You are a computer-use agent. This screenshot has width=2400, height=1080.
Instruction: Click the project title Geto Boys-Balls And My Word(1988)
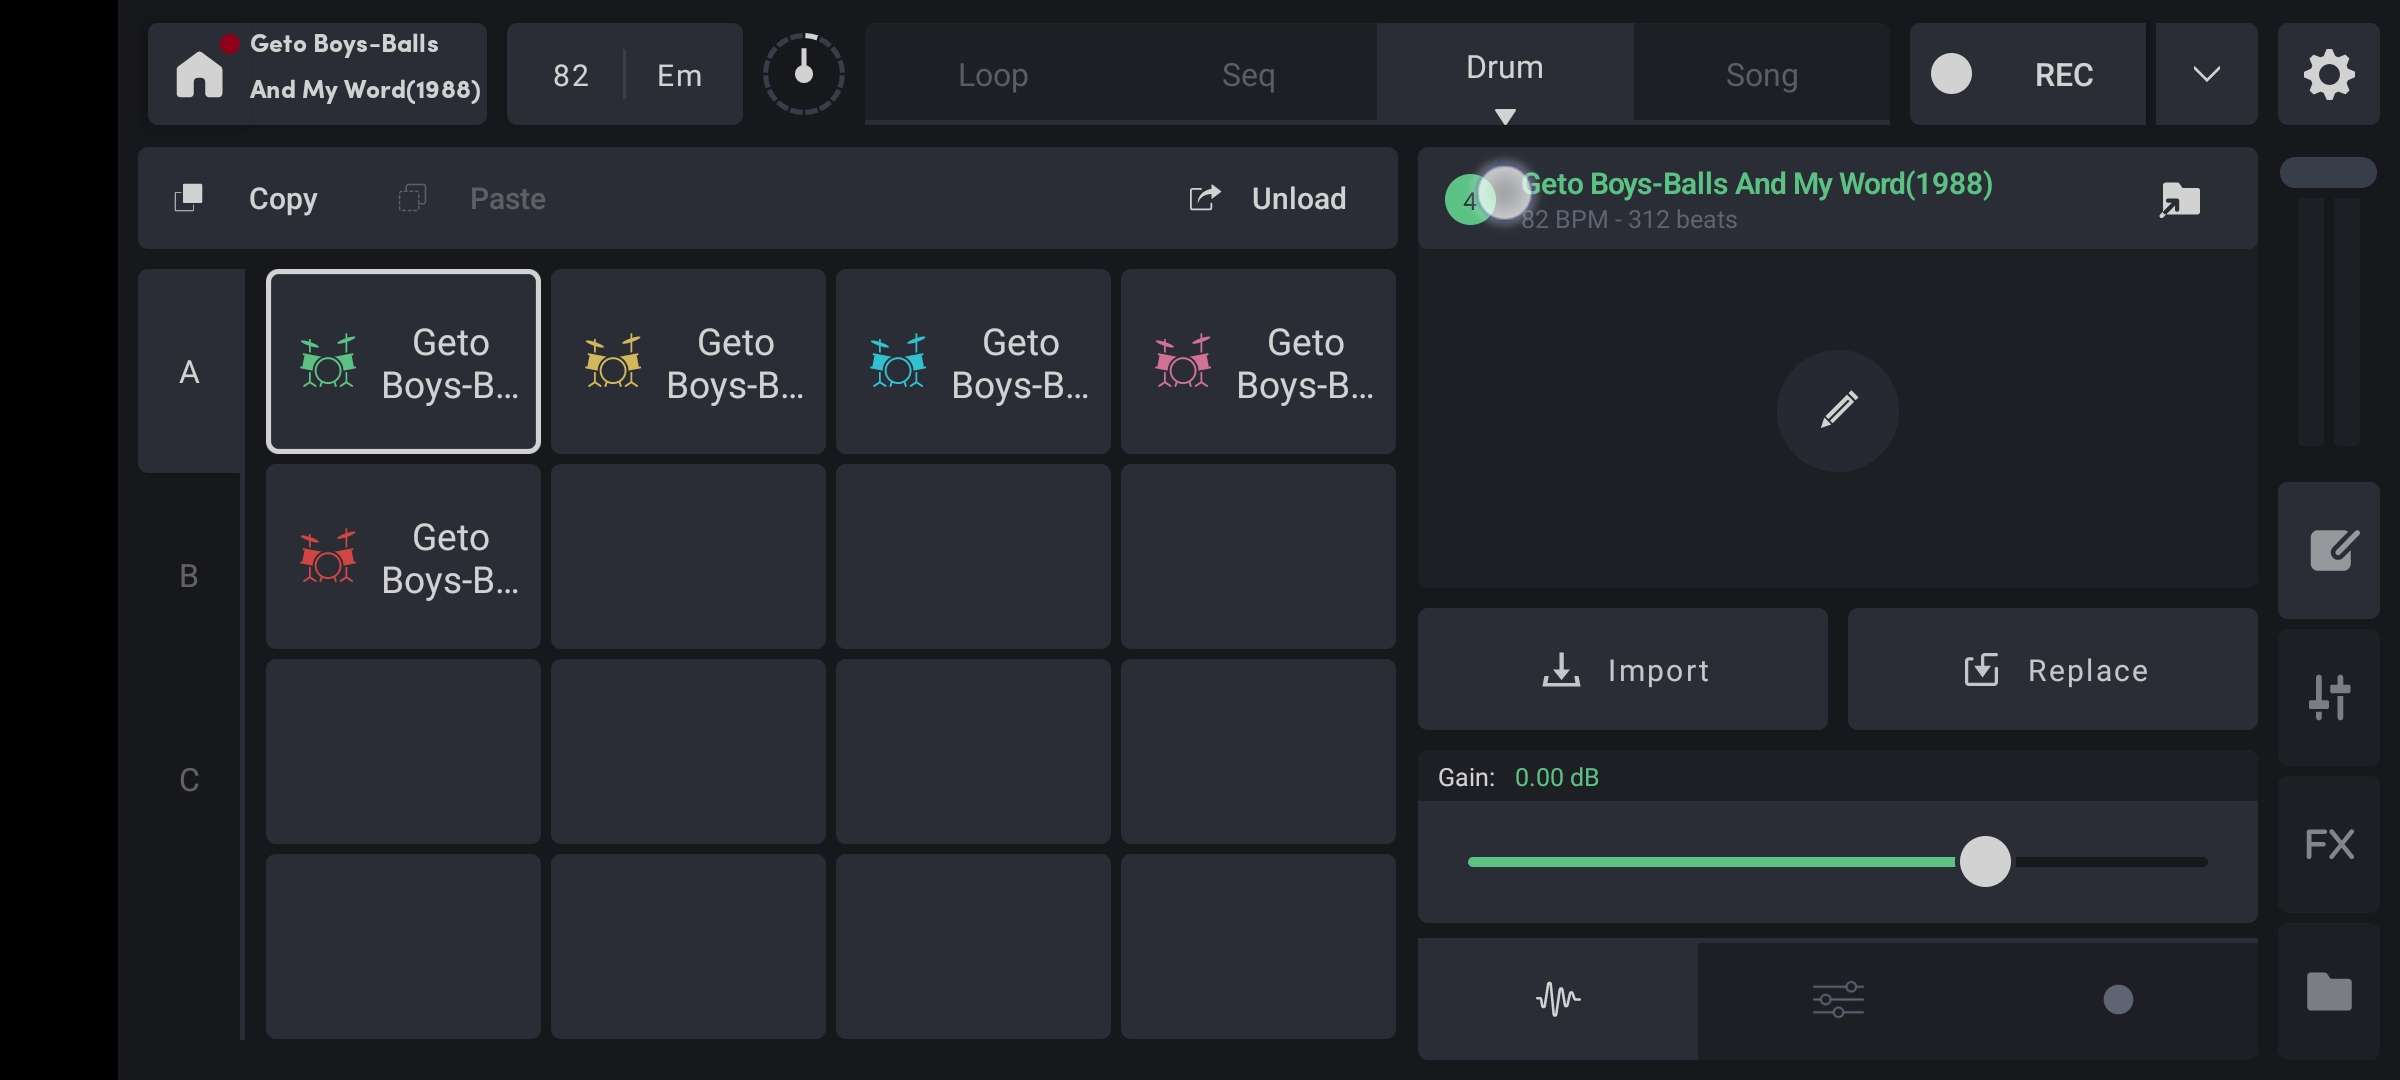pos(365,66)
